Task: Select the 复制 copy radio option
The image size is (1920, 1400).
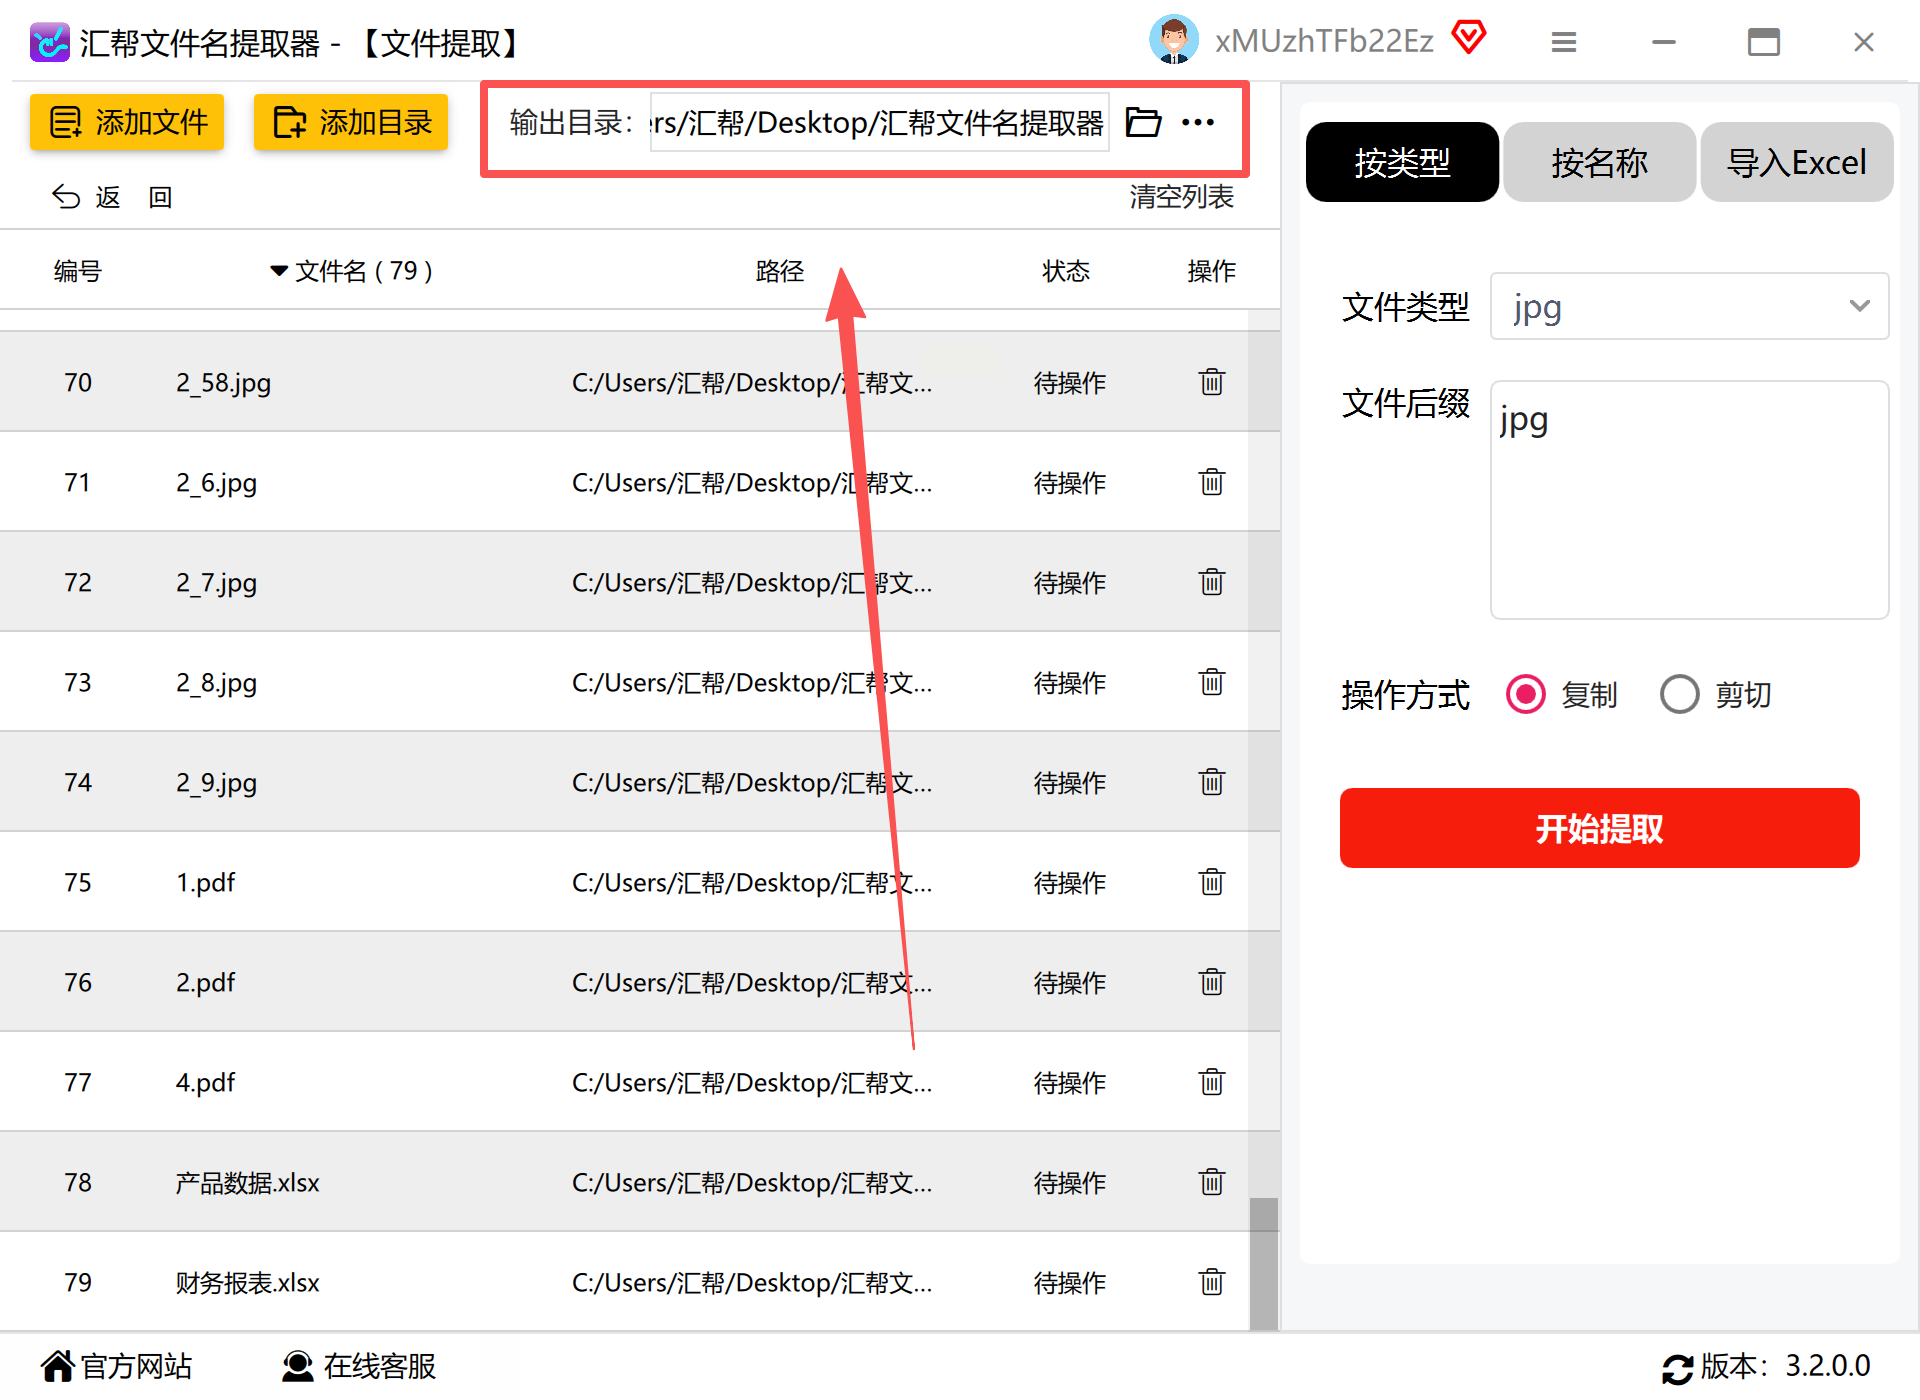Action: (x=1526, y=694)
